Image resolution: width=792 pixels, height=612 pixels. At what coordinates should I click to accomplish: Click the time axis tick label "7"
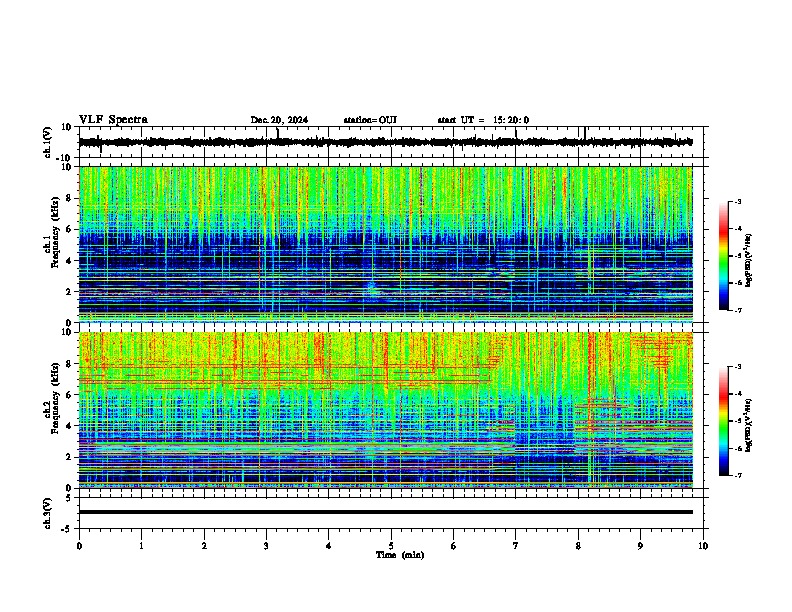point(516,546)
